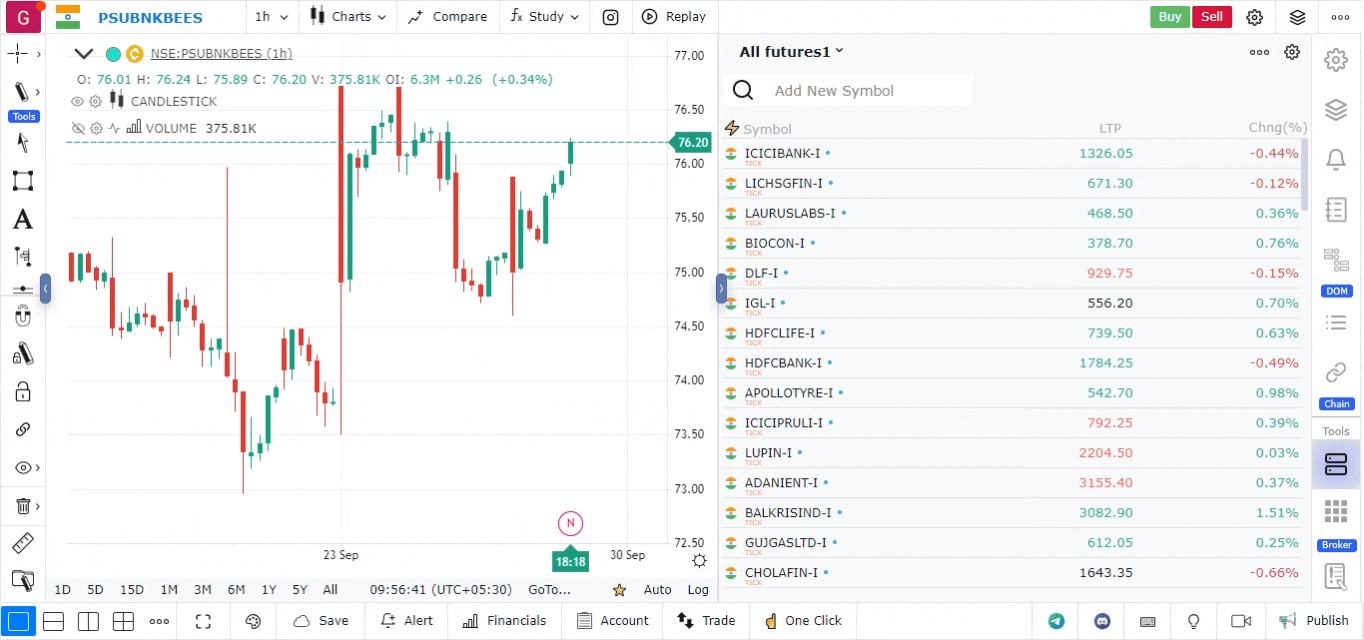
Task: Click the Add New Symbol search field
Action: tap(870, 91)
